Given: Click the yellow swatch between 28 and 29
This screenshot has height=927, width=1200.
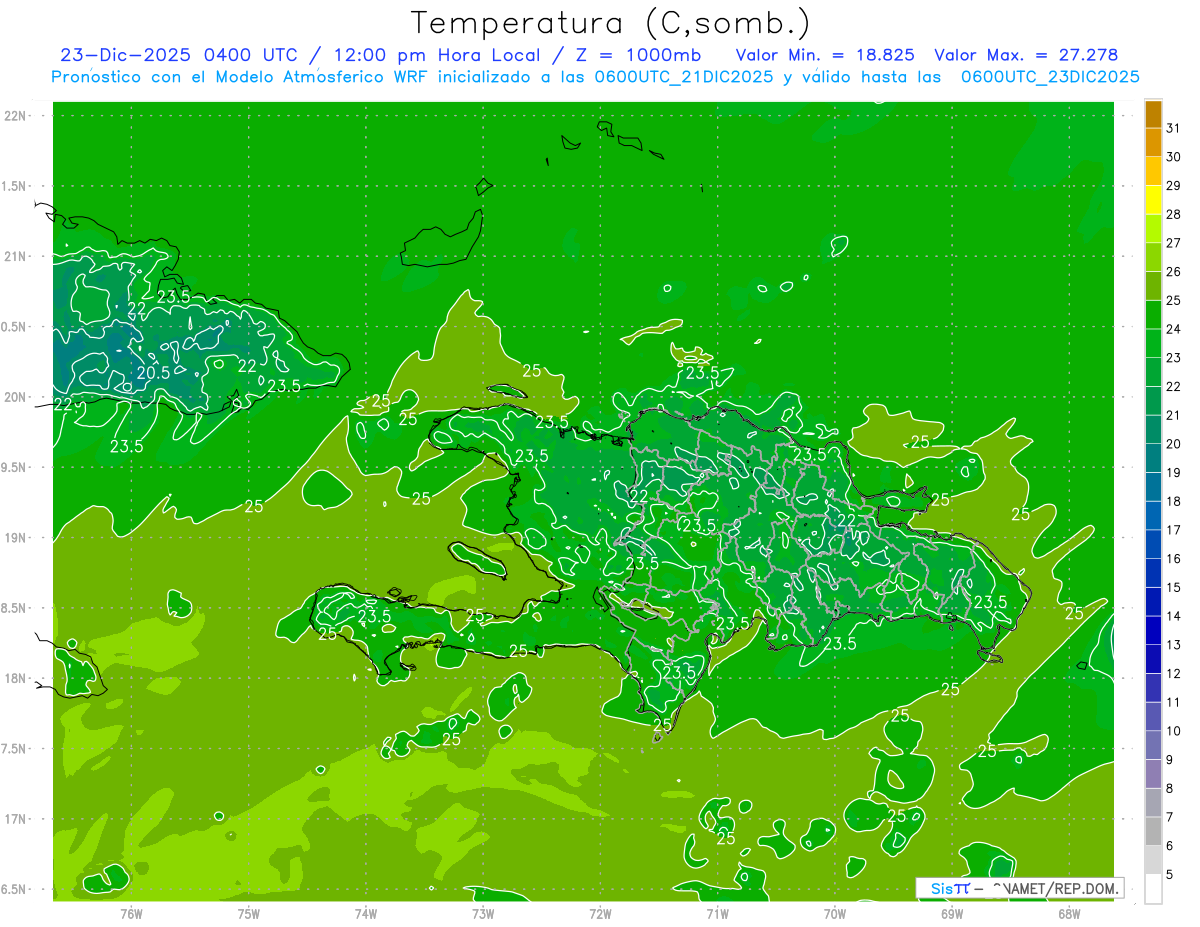Looking at the screenshot, I should pyautogui.click(x=1153, y=200).
